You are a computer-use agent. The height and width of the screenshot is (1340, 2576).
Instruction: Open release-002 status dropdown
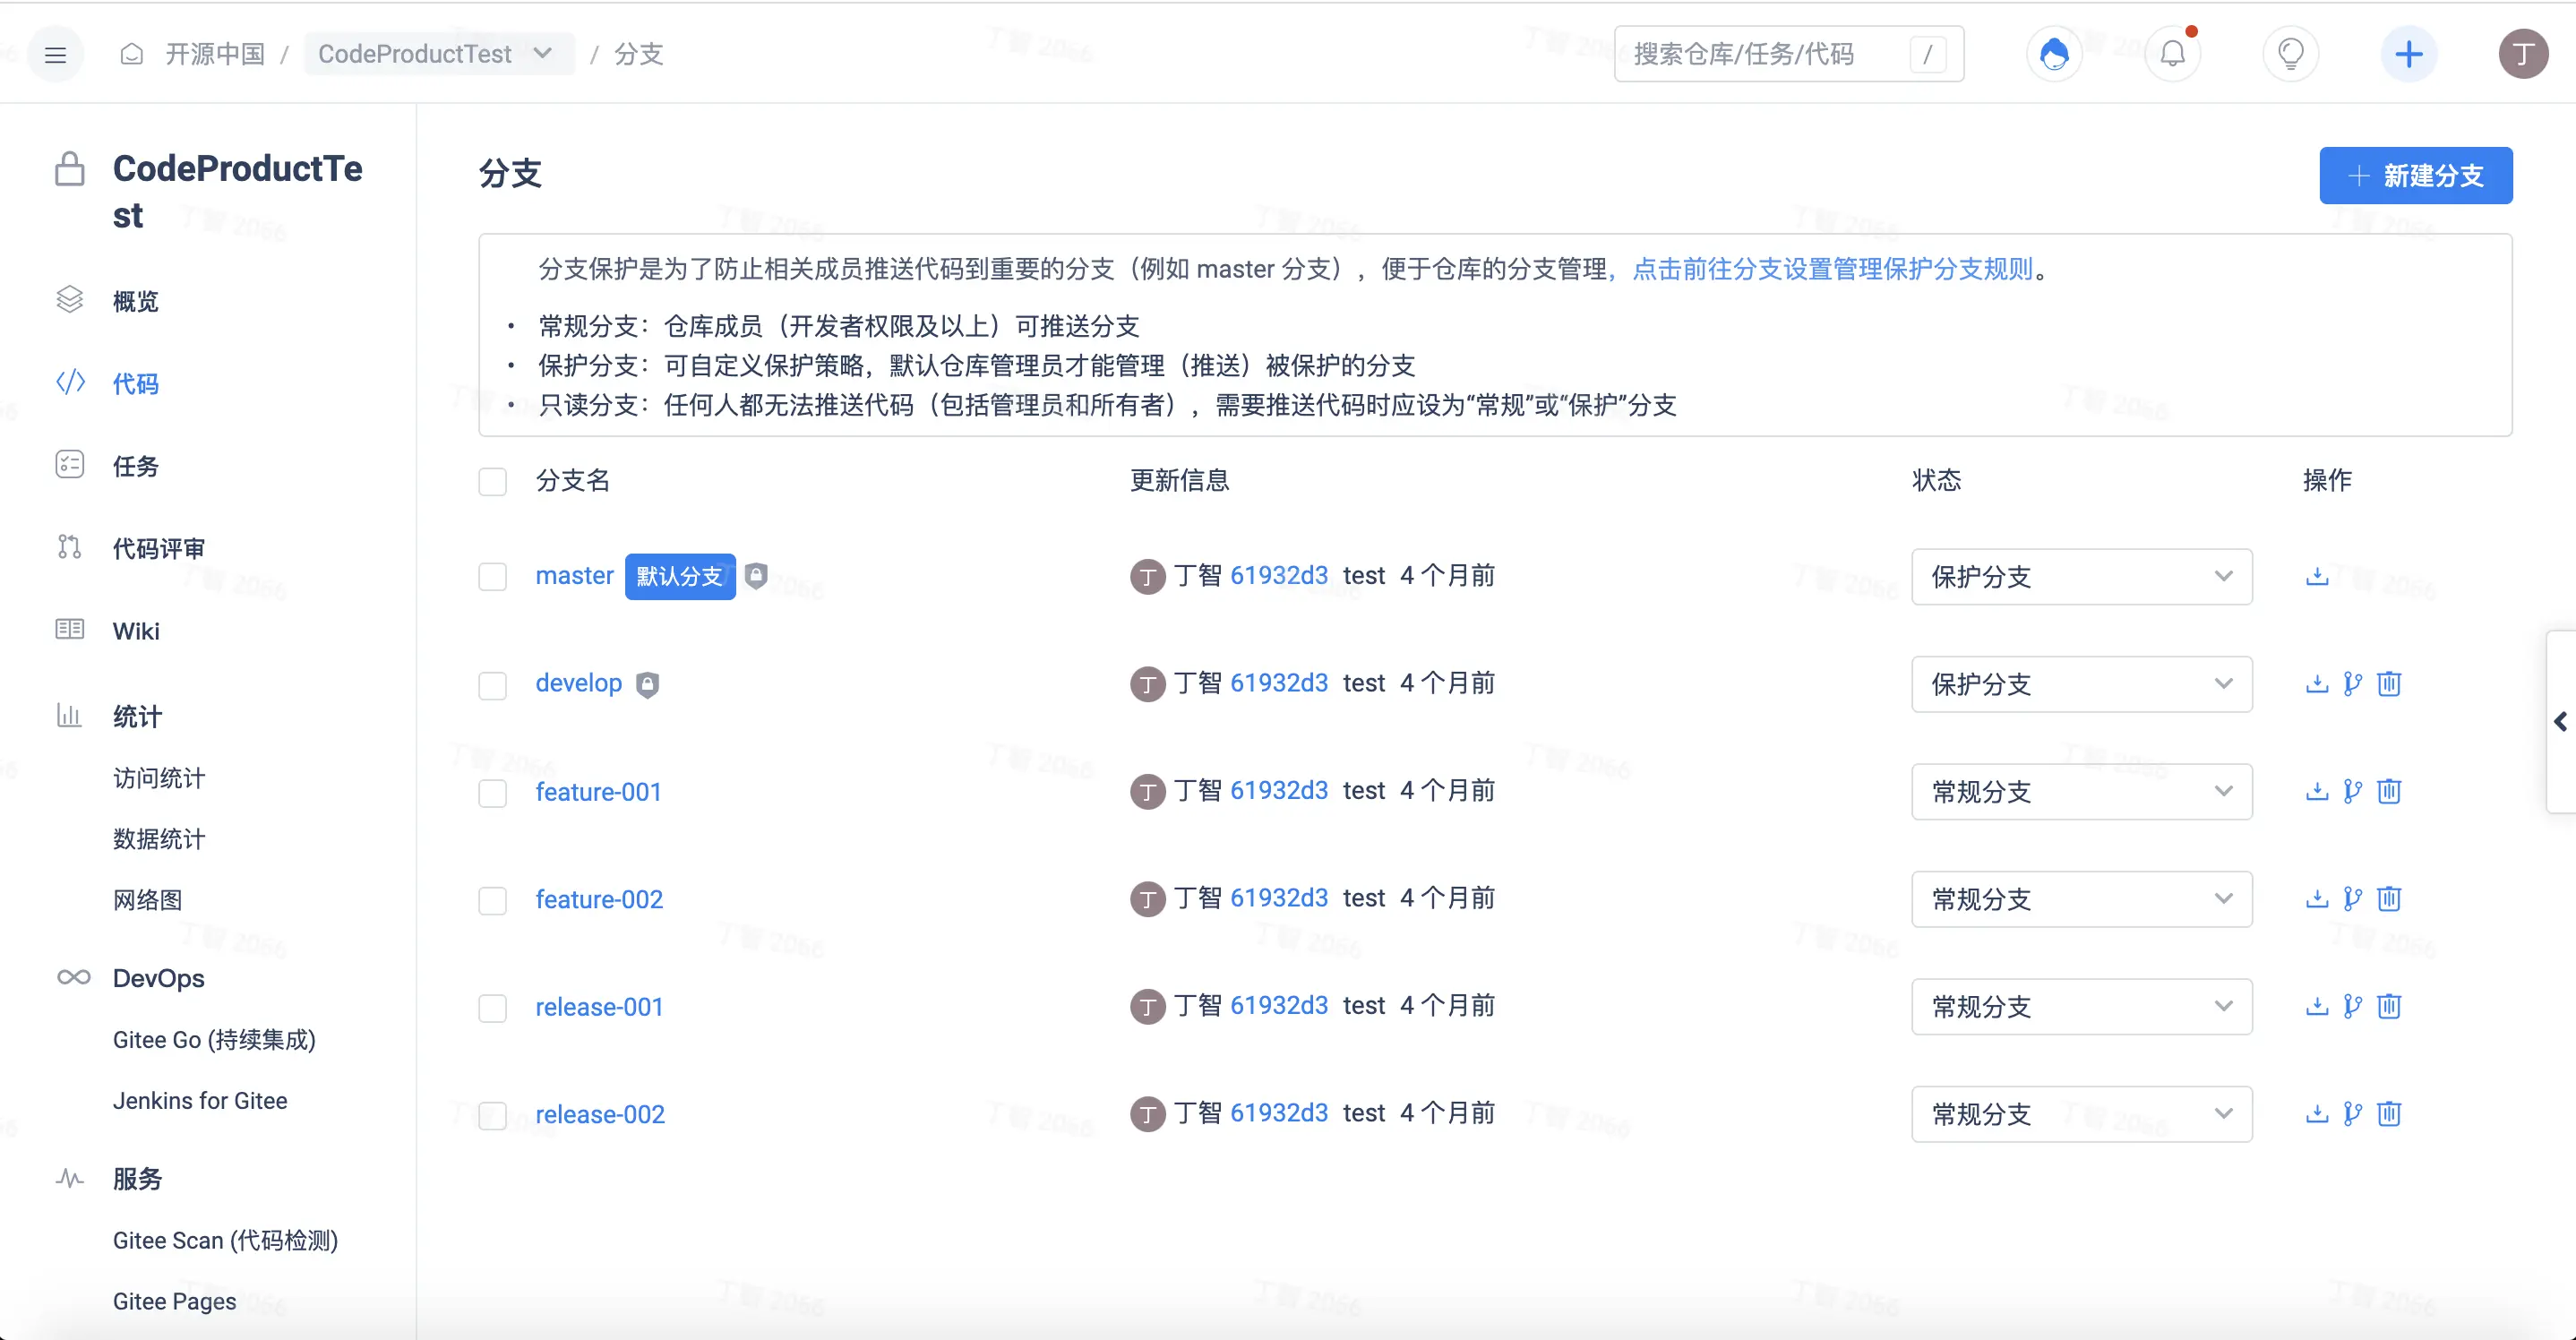pos(2082,1114)
